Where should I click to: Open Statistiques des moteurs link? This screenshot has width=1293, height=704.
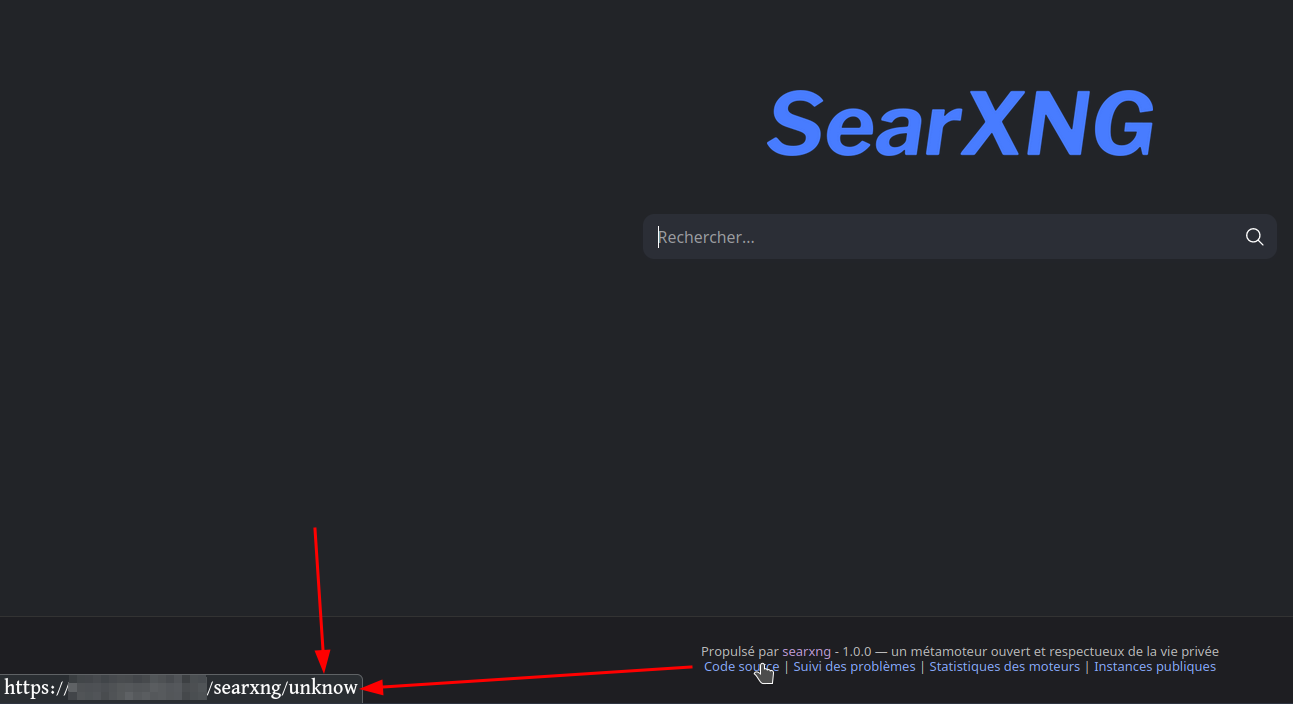1004,667
